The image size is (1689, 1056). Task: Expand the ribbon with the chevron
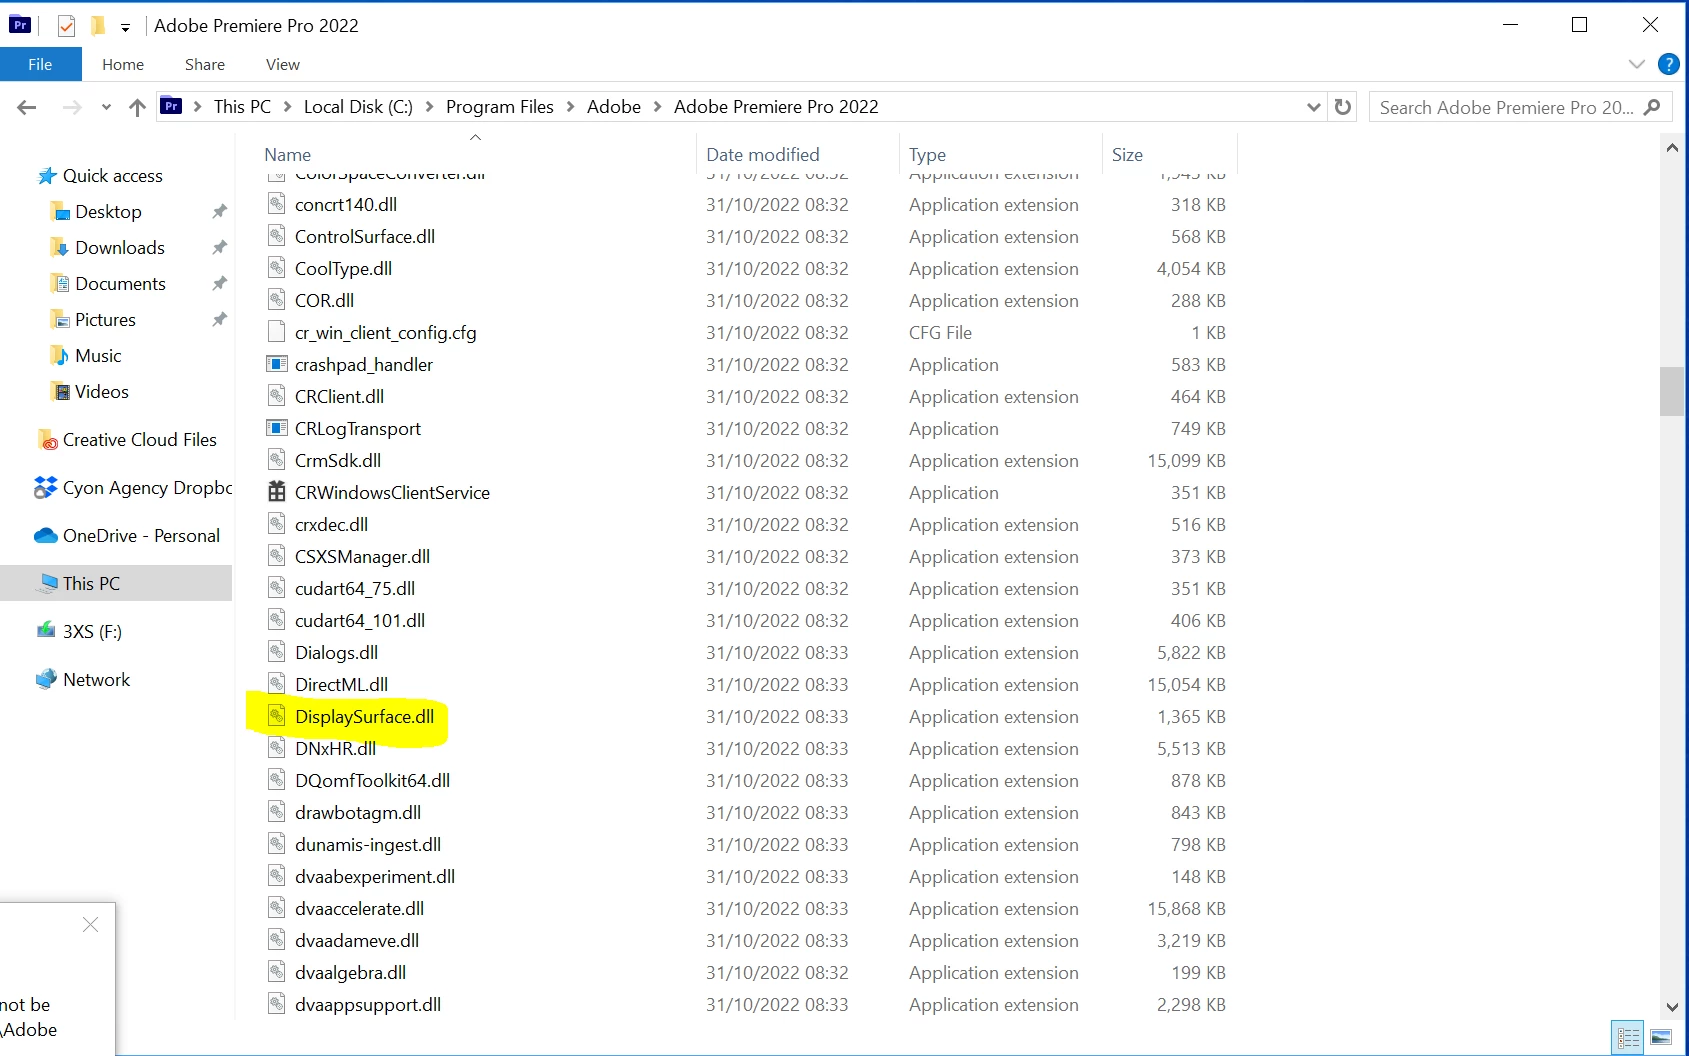(1636, 64)
